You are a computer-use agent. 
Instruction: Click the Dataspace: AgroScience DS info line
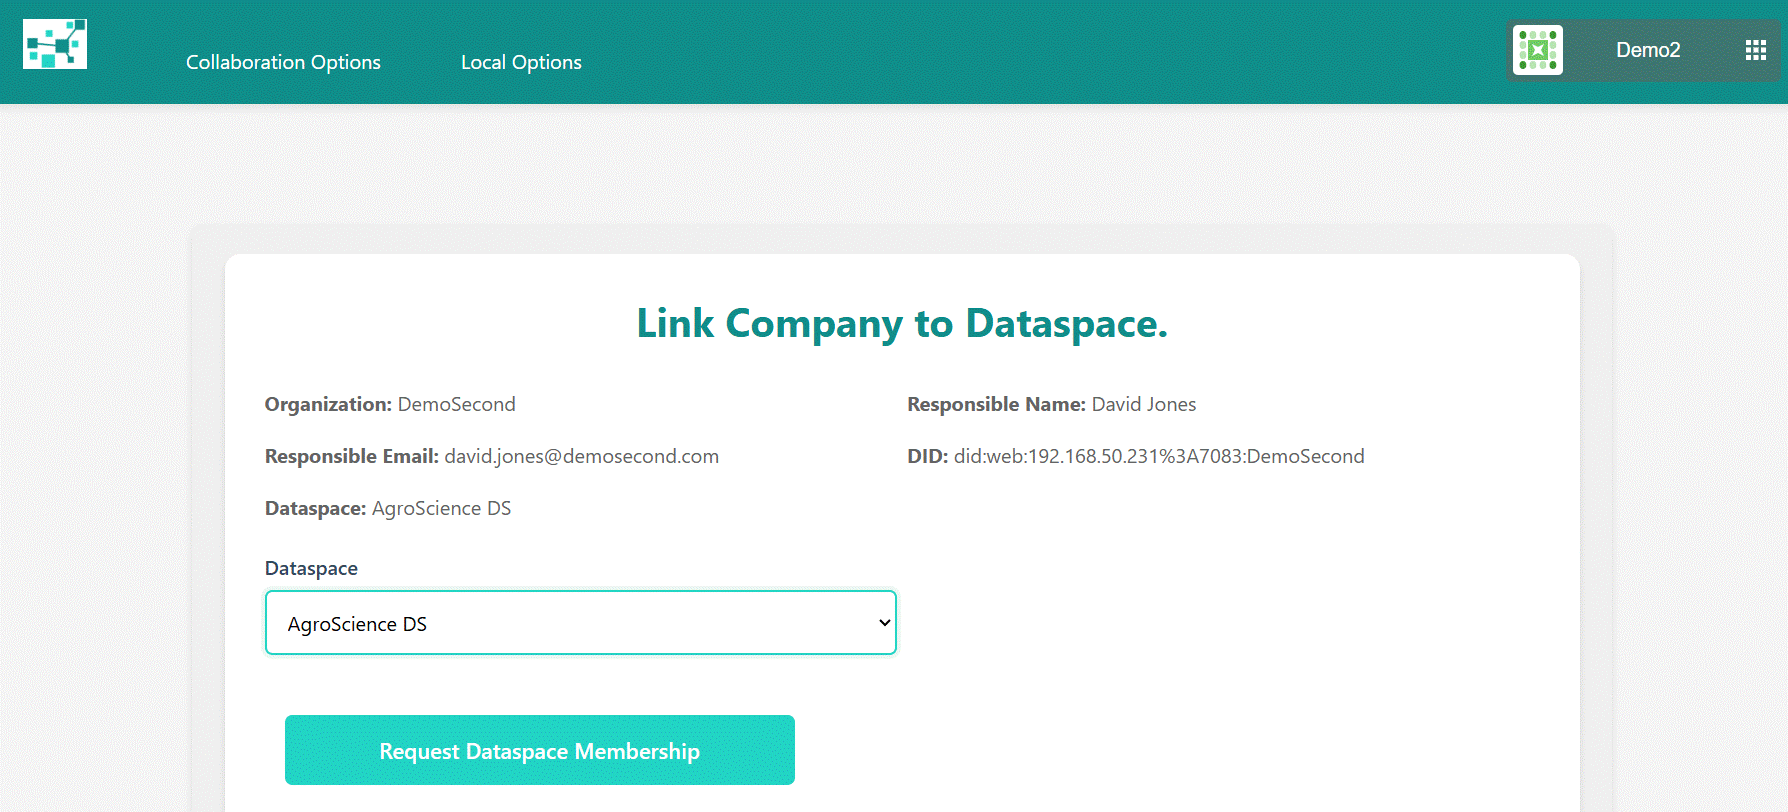tap(388, 508)
